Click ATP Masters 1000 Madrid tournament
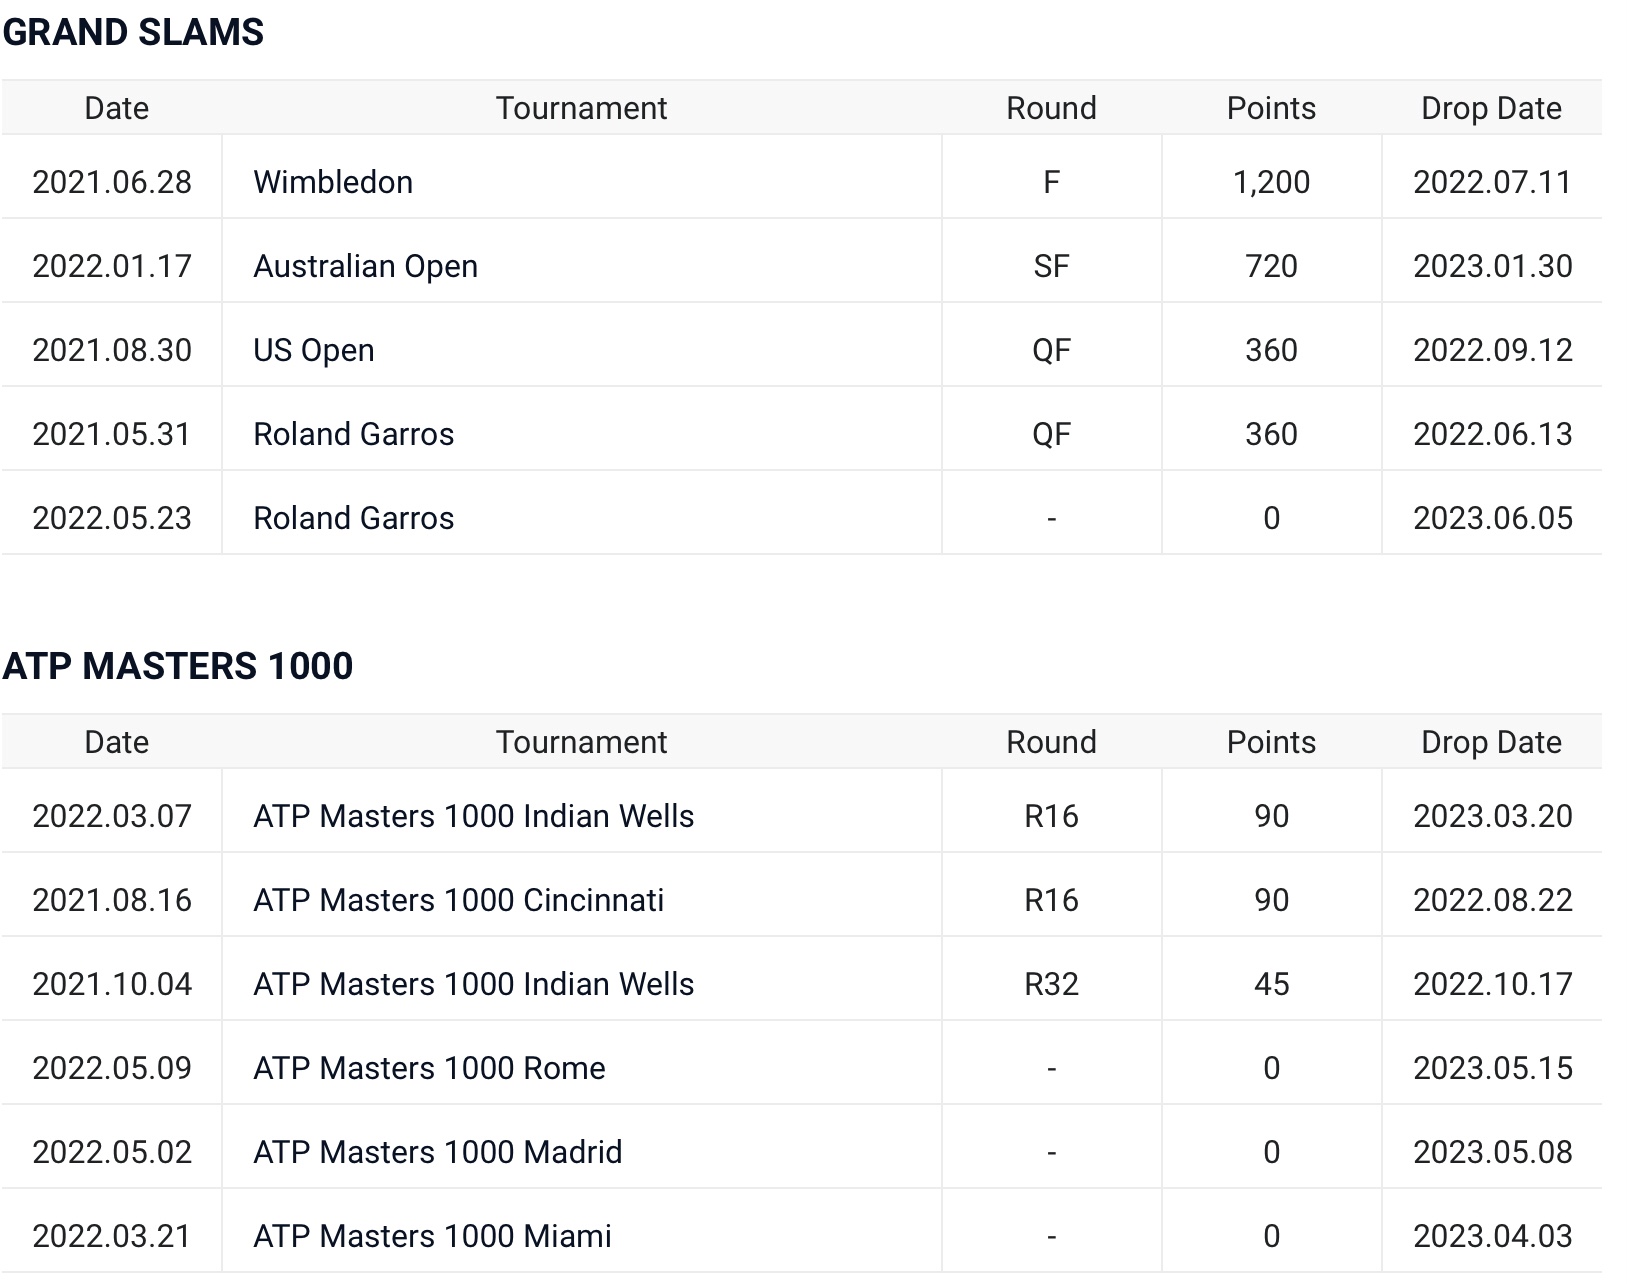1629x1284 pixels. click(437, 1152)
